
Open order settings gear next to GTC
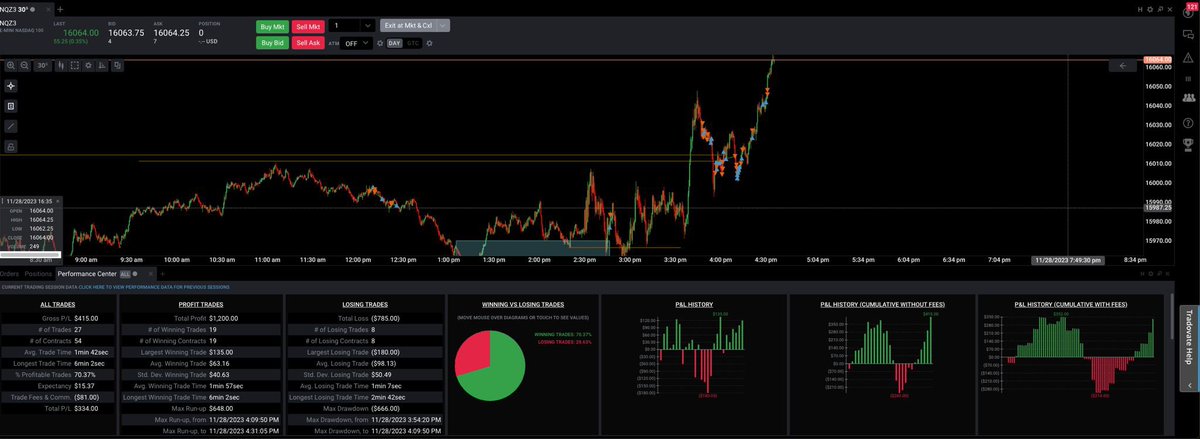coord(429,43)
